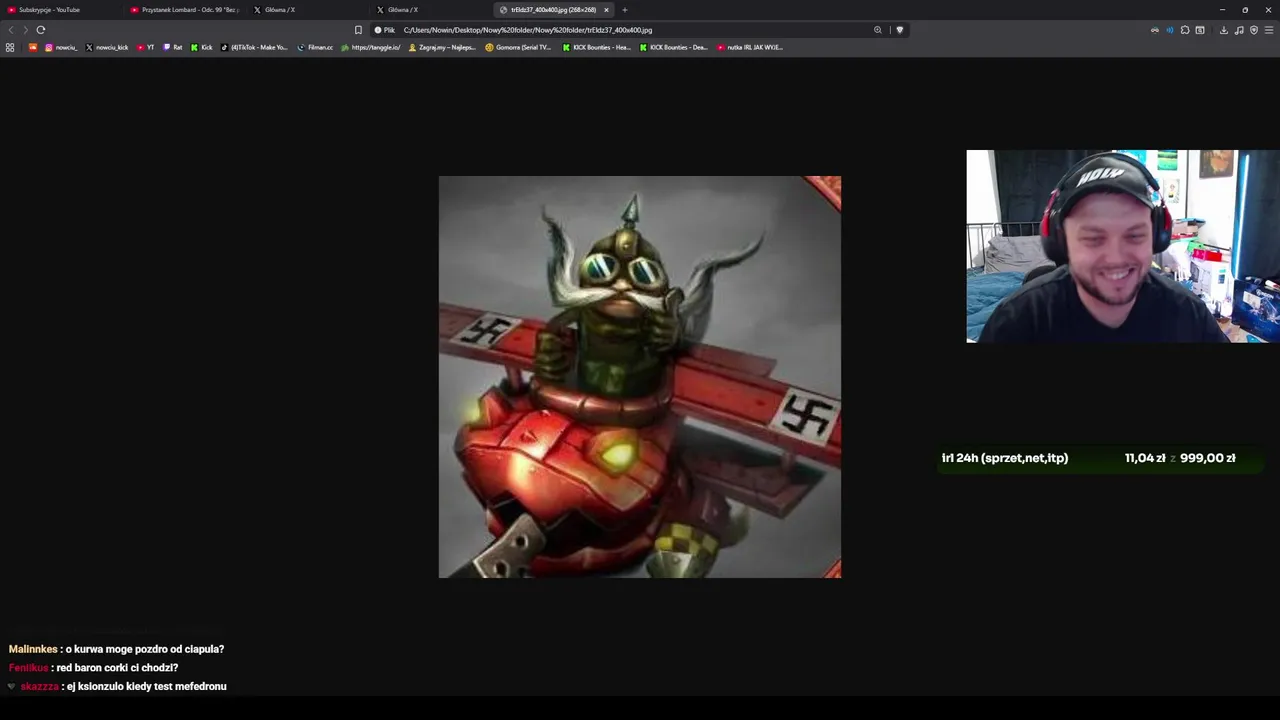
Task: Zoom the page with the magnifier icon
Action: pos(878,30)
